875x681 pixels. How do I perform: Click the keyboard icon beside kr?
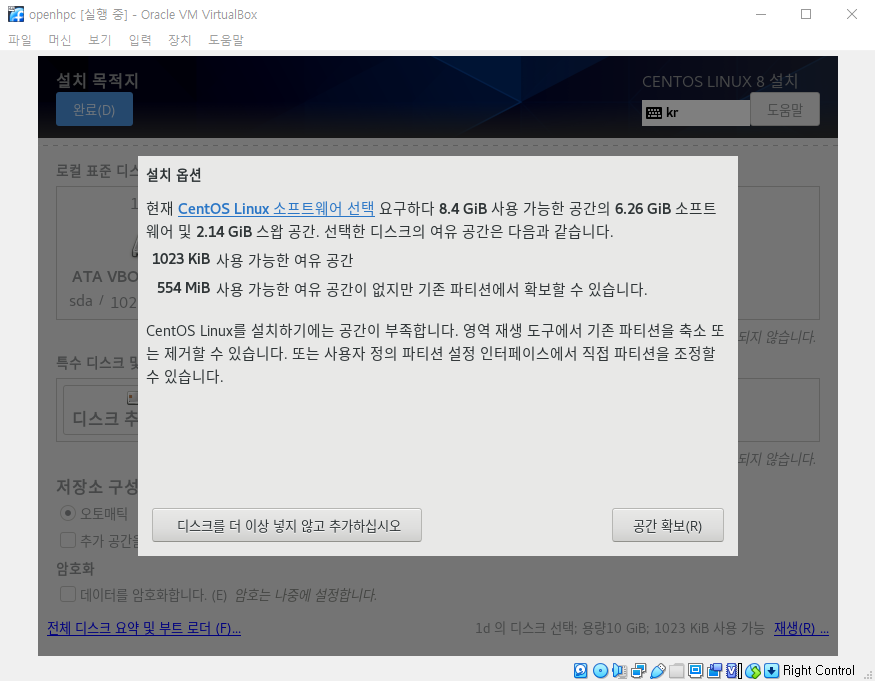(653, 113)
